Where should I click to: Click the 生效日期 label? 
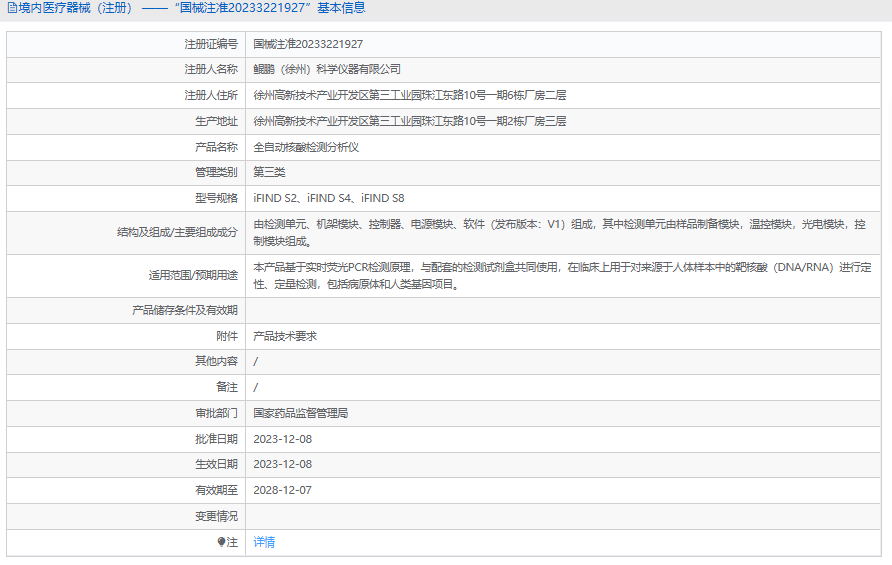tap(216, 464)
